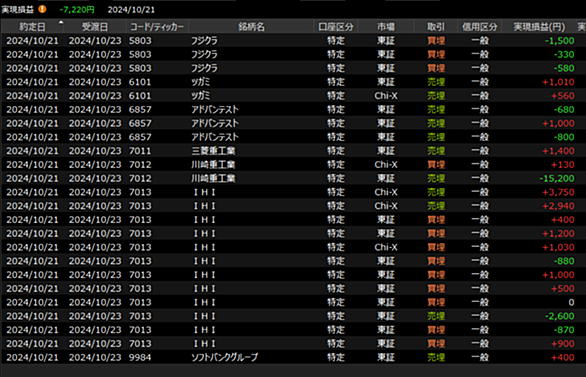Click Chi-X in the IHI +1,030 row
The image size is (586, 377).
coord(386,247)
